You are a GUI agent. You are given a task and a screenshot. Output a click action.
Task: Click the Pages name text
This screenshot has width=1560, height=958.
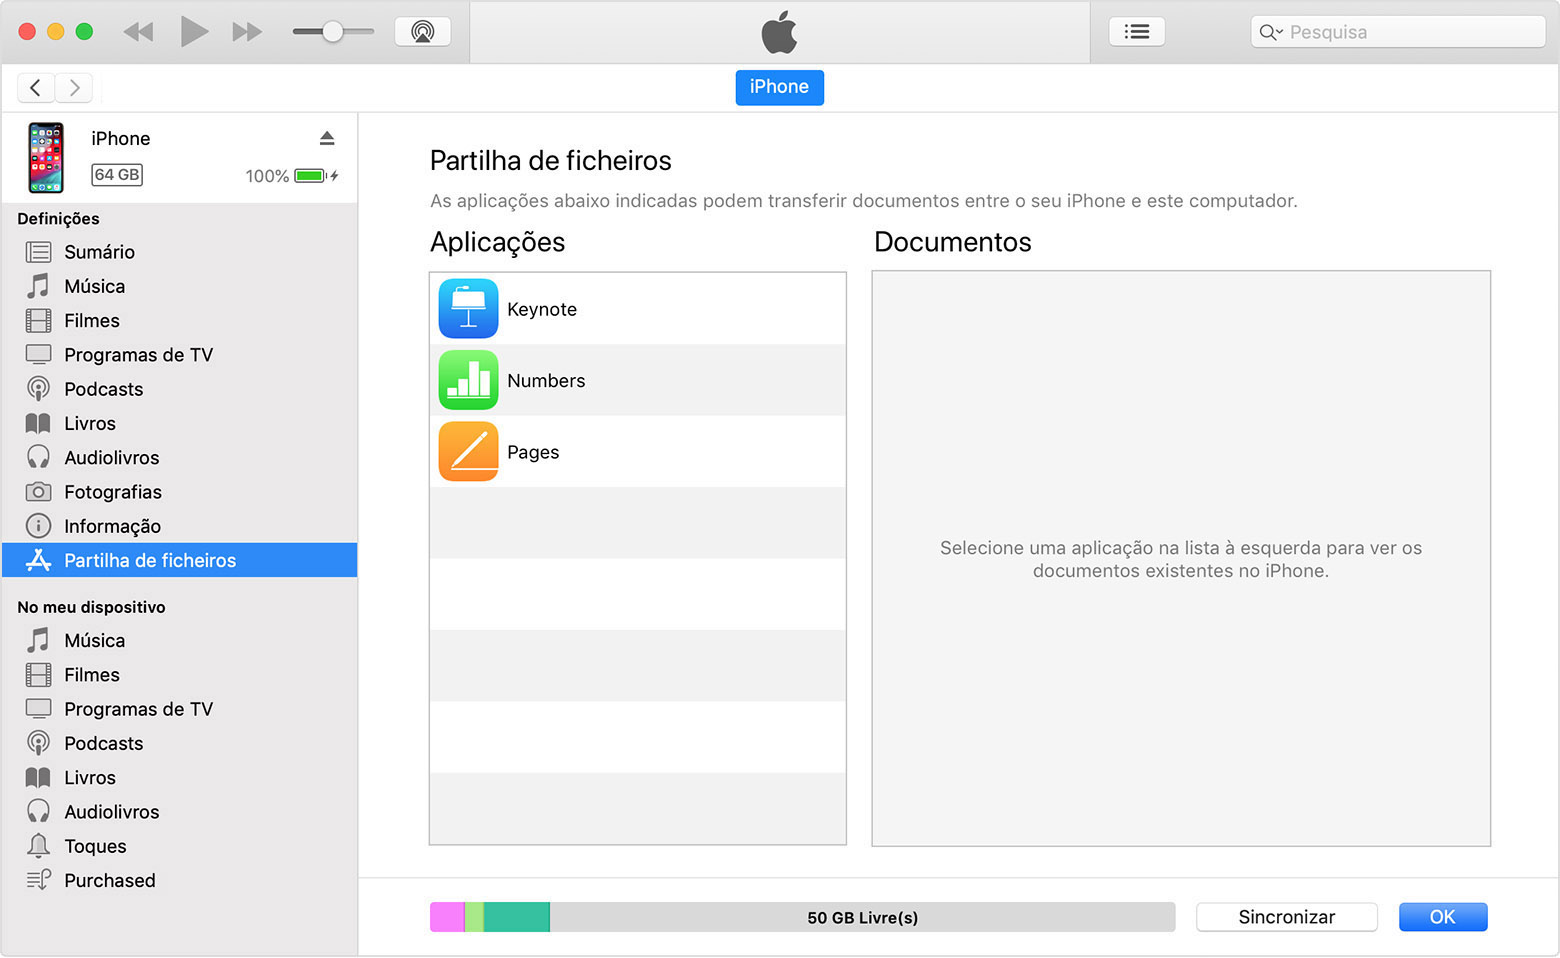pos(533,452)
